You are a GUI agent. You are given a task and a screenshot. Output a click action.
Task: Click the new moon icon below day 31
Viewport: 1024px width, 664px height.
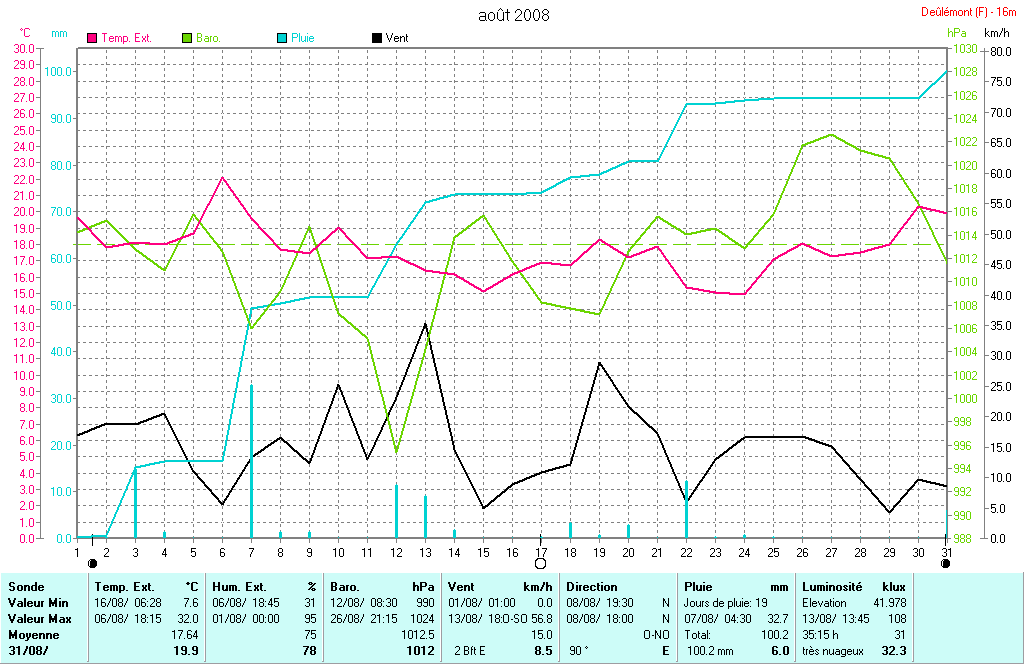pyautogui.click(x=946, y=564)
